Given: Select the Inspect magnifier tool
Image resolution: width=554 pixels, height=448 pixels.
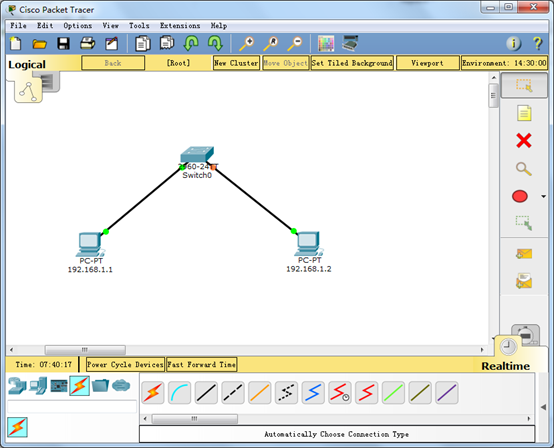Looking at the screenshot, I should click(x=524, y=169).
